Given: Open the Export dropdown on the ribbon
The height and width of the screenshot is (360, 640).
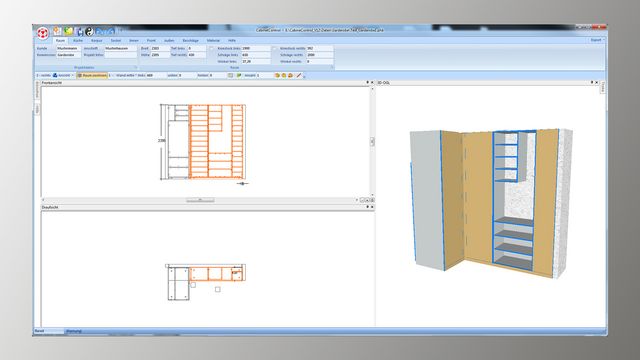Looking at the screenshot, I should (597, 40).
